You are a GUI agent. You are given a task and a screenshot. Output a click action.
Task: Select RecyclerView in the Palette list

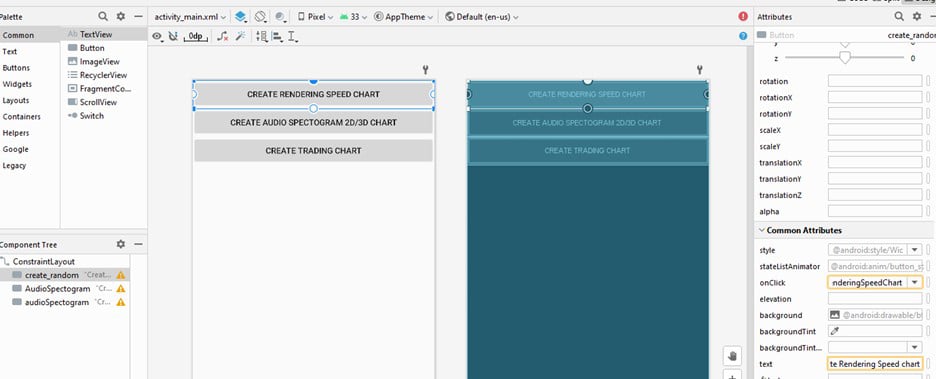tap(103, 75)
